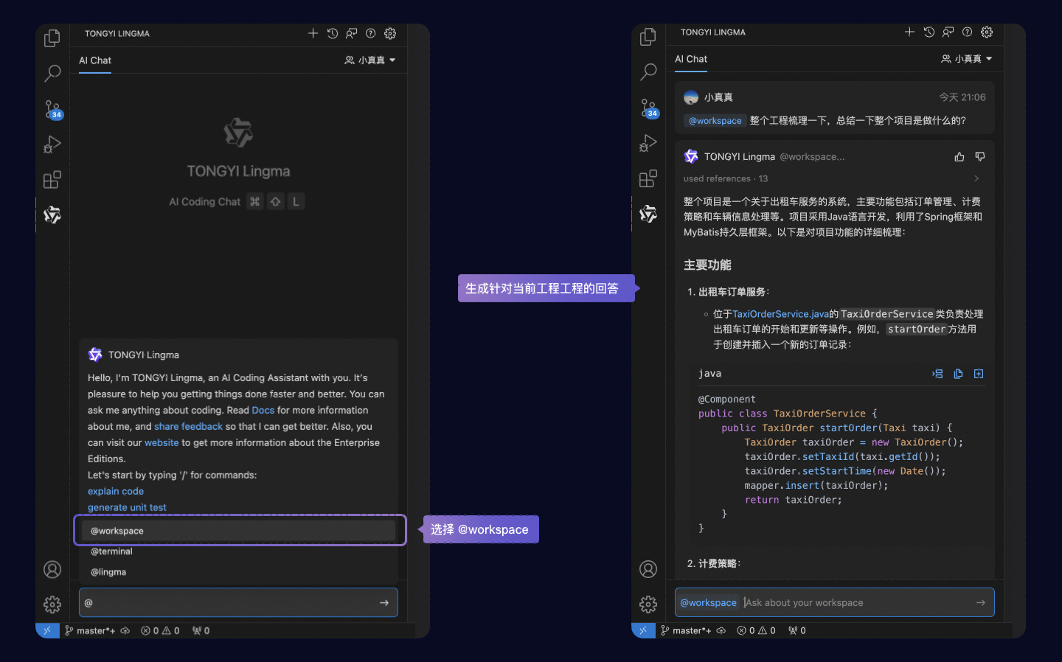Click the explain code command link
1062x662 pixels.
pos(115,491)
